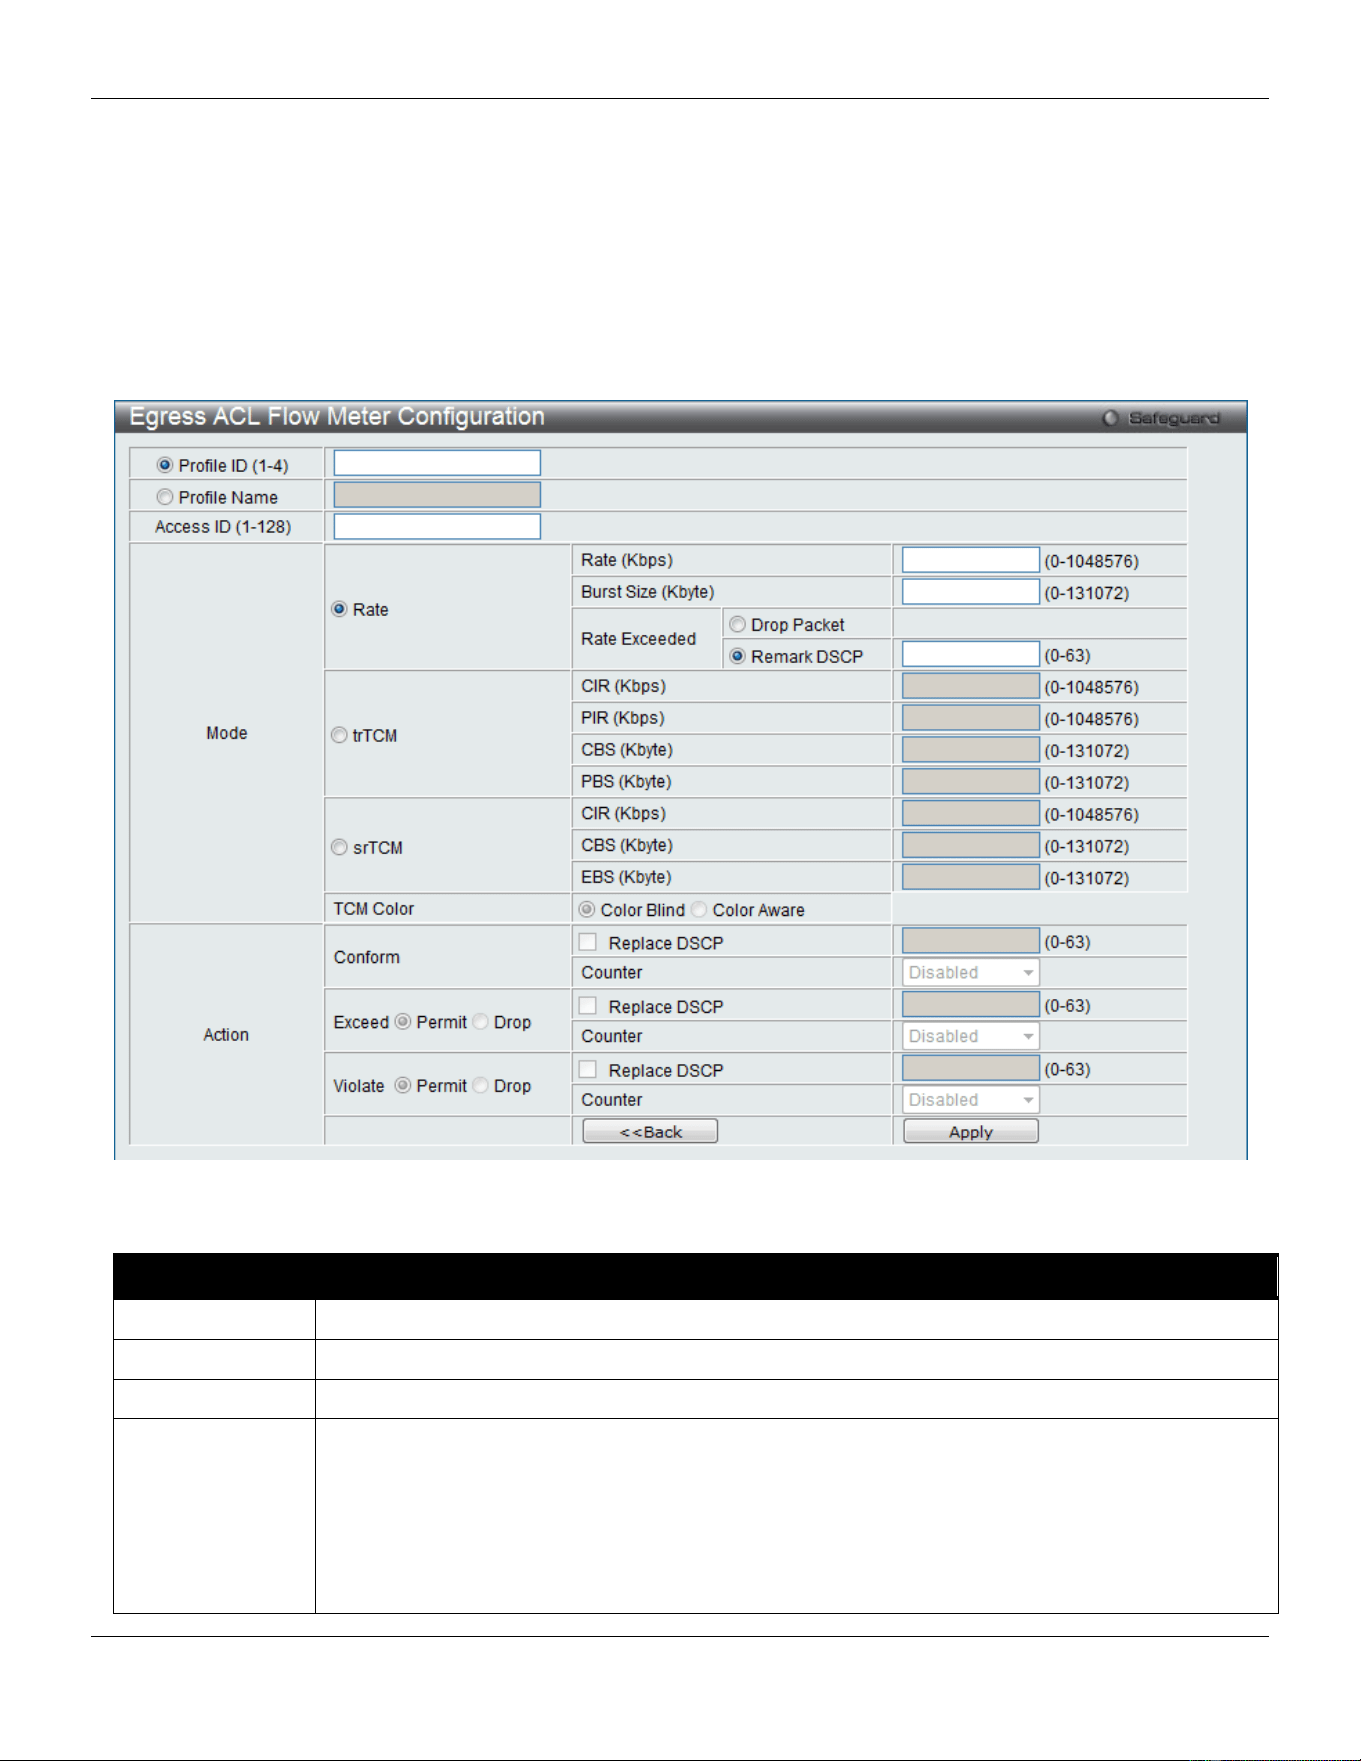Image resolution: width=1361 pixels, height=1761 pixels.
Task: Click the Safeguard indicator icon
Action: pyautogui.click(x=1110, y=418)
